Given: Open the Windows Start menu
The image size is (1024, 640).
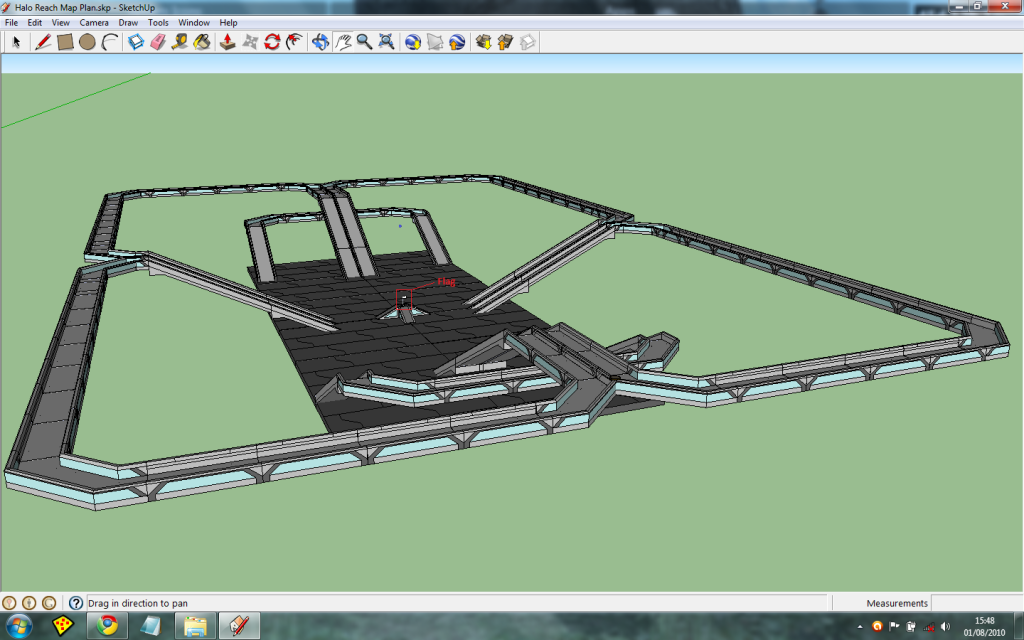Looking at the screenshot, I should pyautogui.click(x=18, y=626).
